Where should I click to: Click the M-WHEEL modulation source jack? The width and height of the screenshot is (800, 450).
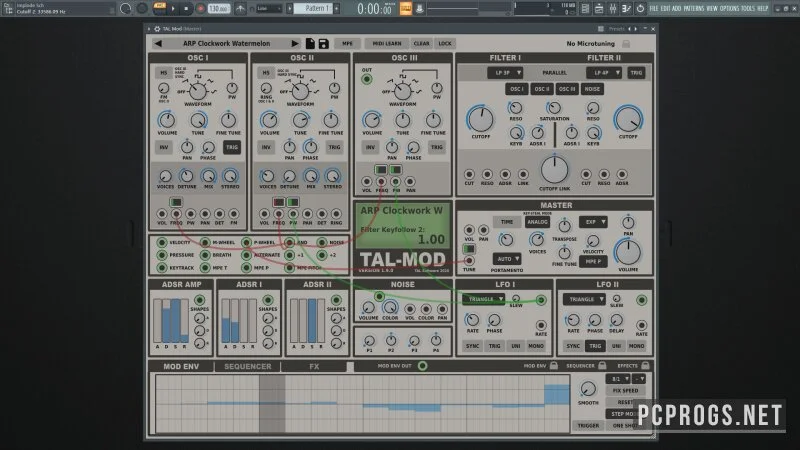click(205, 242)
